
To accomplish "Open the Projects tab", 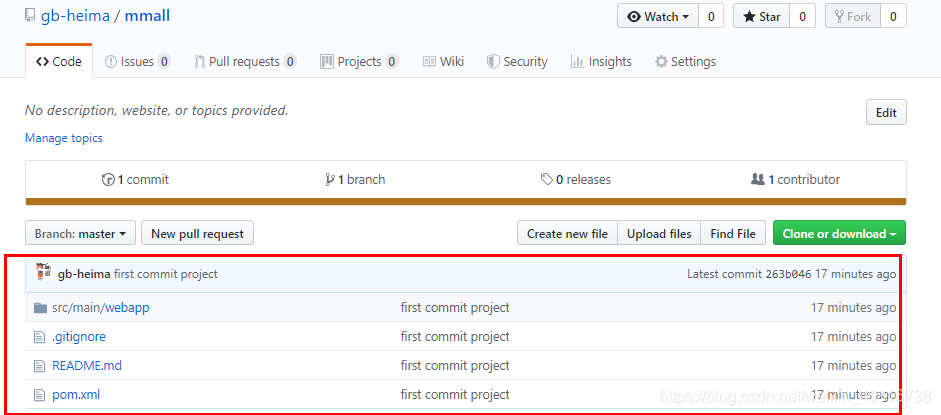I will 359,61.
